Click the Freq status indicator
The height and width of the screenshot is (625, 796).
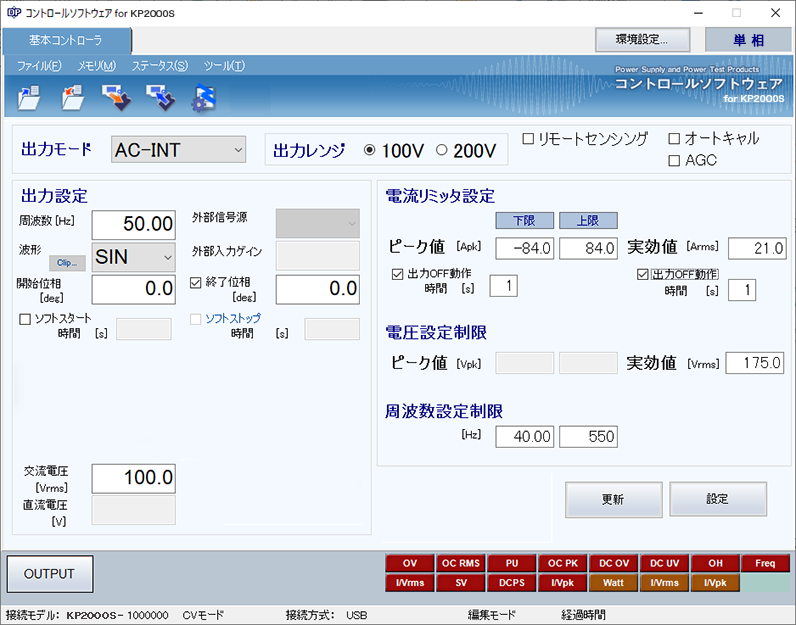(765, 564)
